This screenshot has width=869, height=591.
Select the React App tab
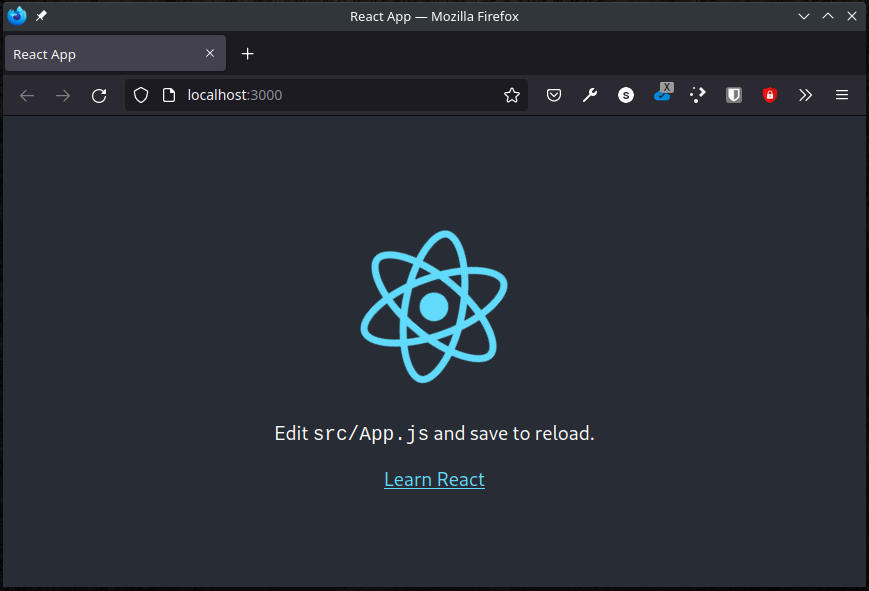coord(115,54)
